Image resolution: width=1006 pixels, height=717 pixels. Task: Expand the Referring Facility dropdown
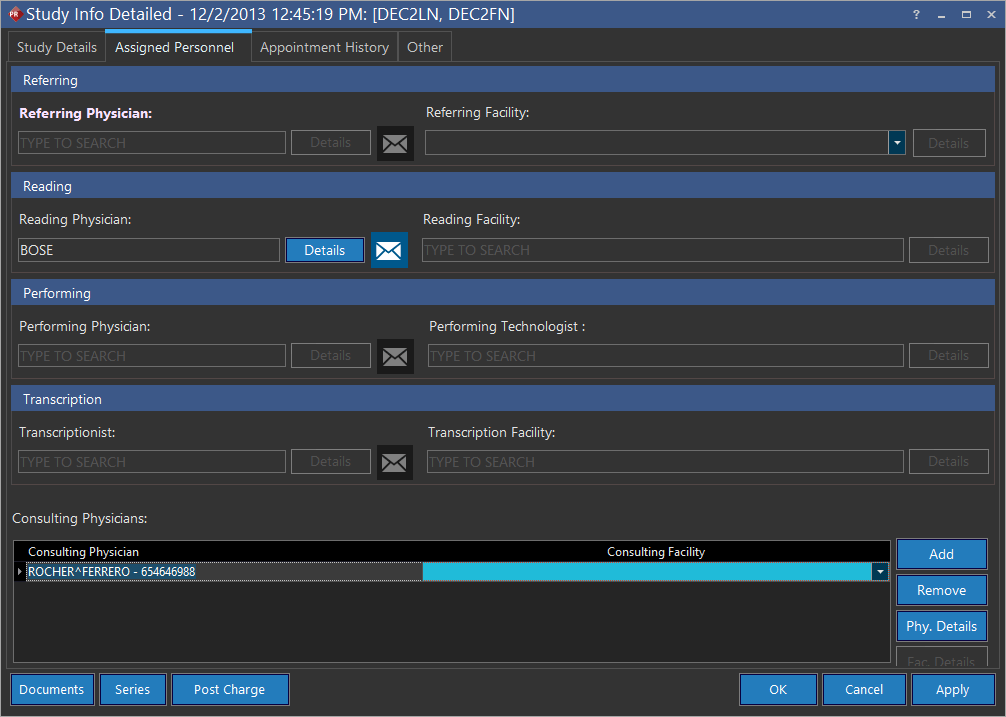click(x=897, y=143)
